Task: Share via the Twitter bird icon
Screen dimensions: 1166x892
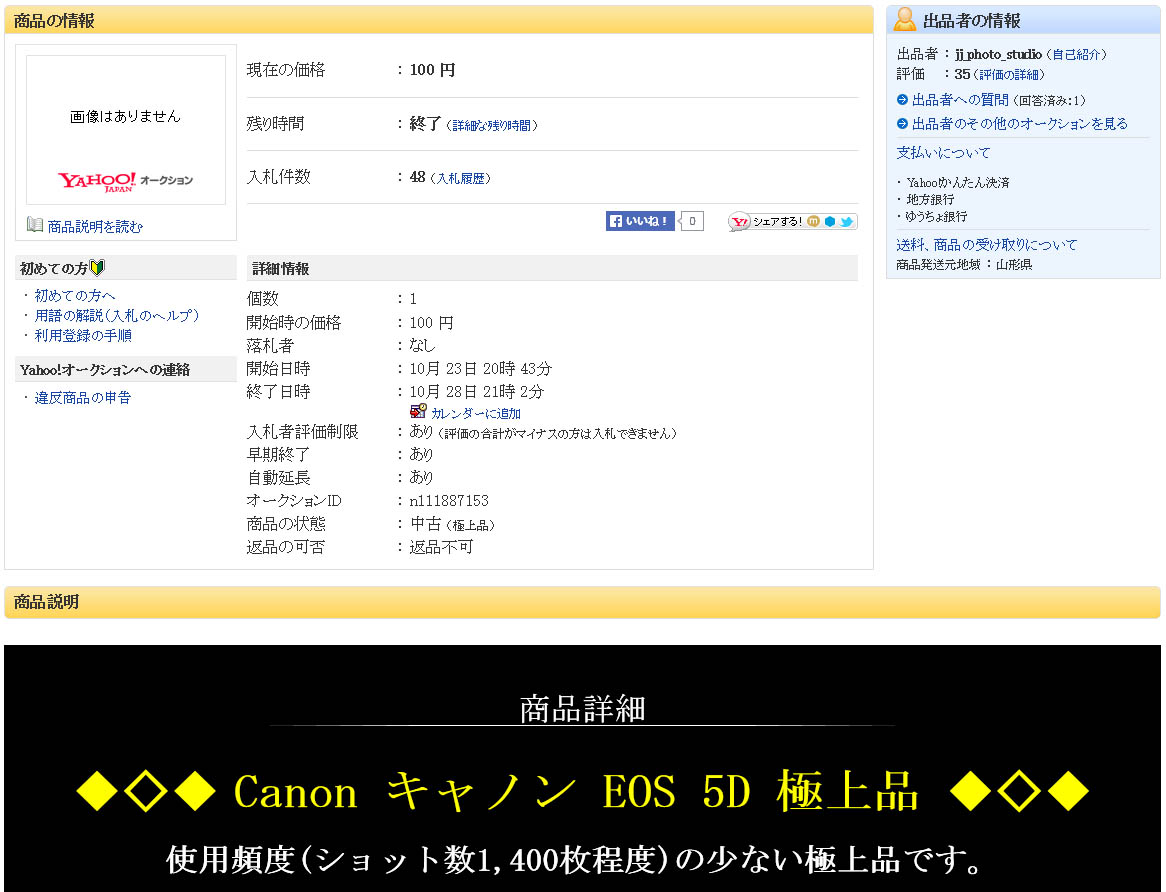Action: tap(846, 221)
